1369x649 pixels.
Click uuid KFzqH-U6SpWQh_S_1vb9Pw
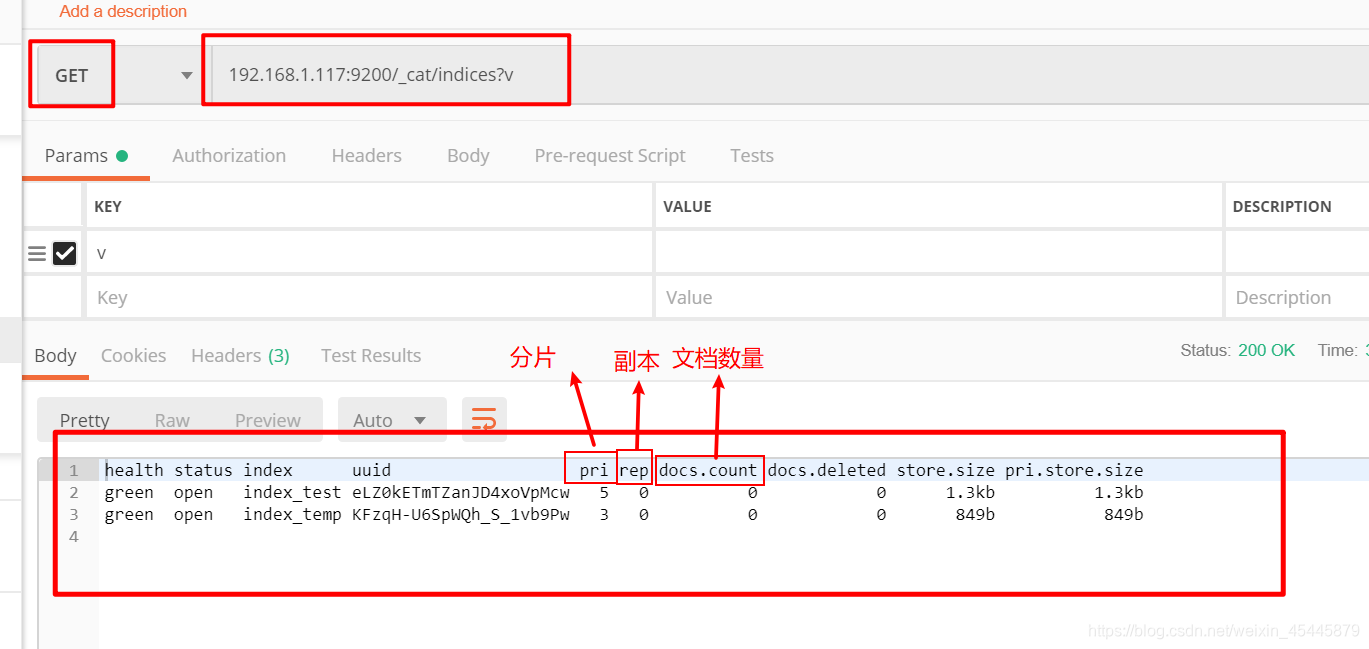(461, 515)
